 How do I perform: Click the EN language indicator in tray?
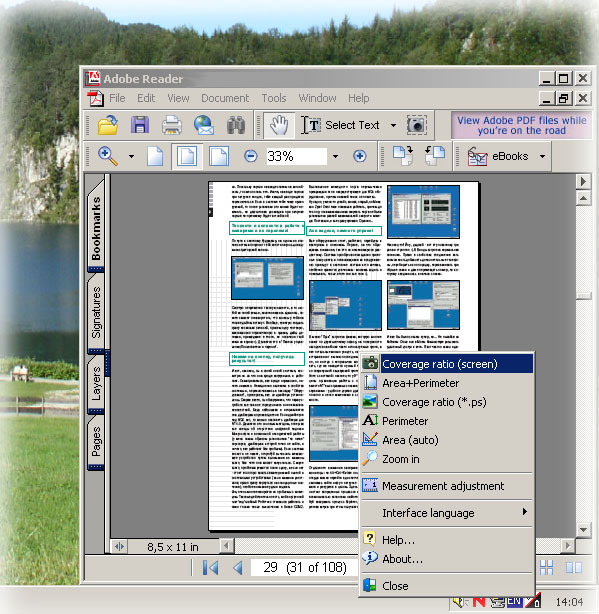click(x=514, y=601)
